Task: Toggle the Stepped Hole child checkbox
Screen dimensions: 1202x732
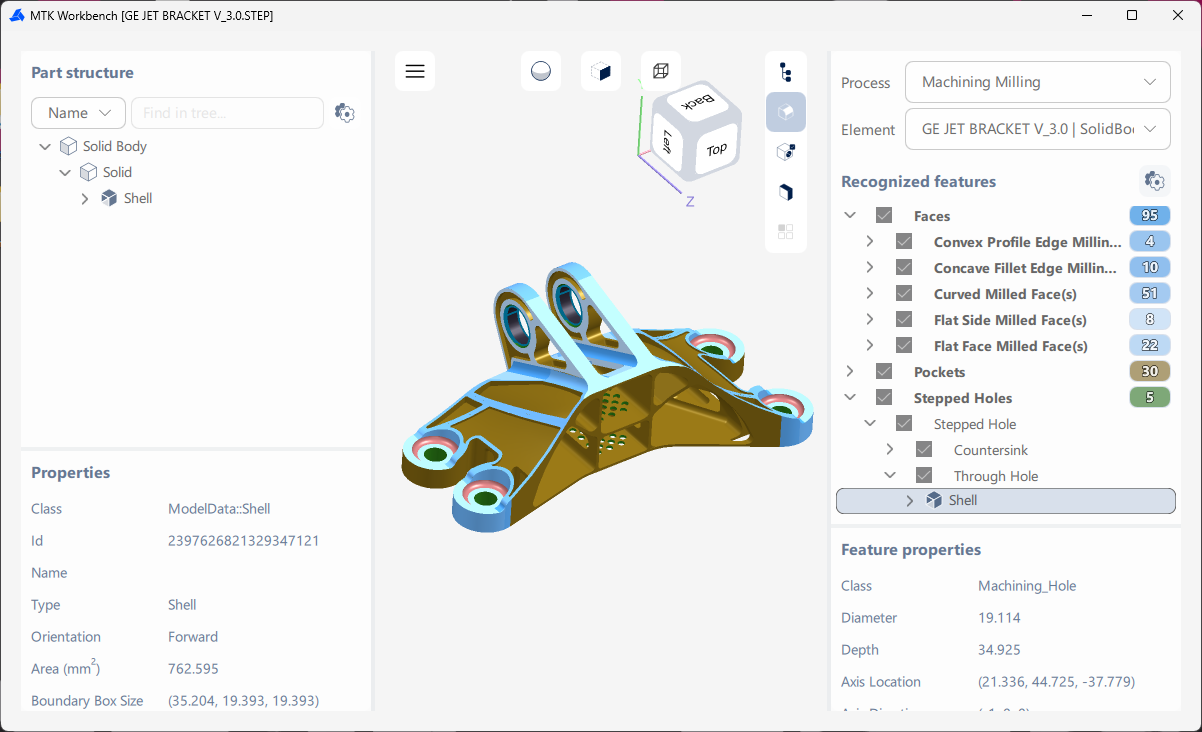Action: coord(904,424)
